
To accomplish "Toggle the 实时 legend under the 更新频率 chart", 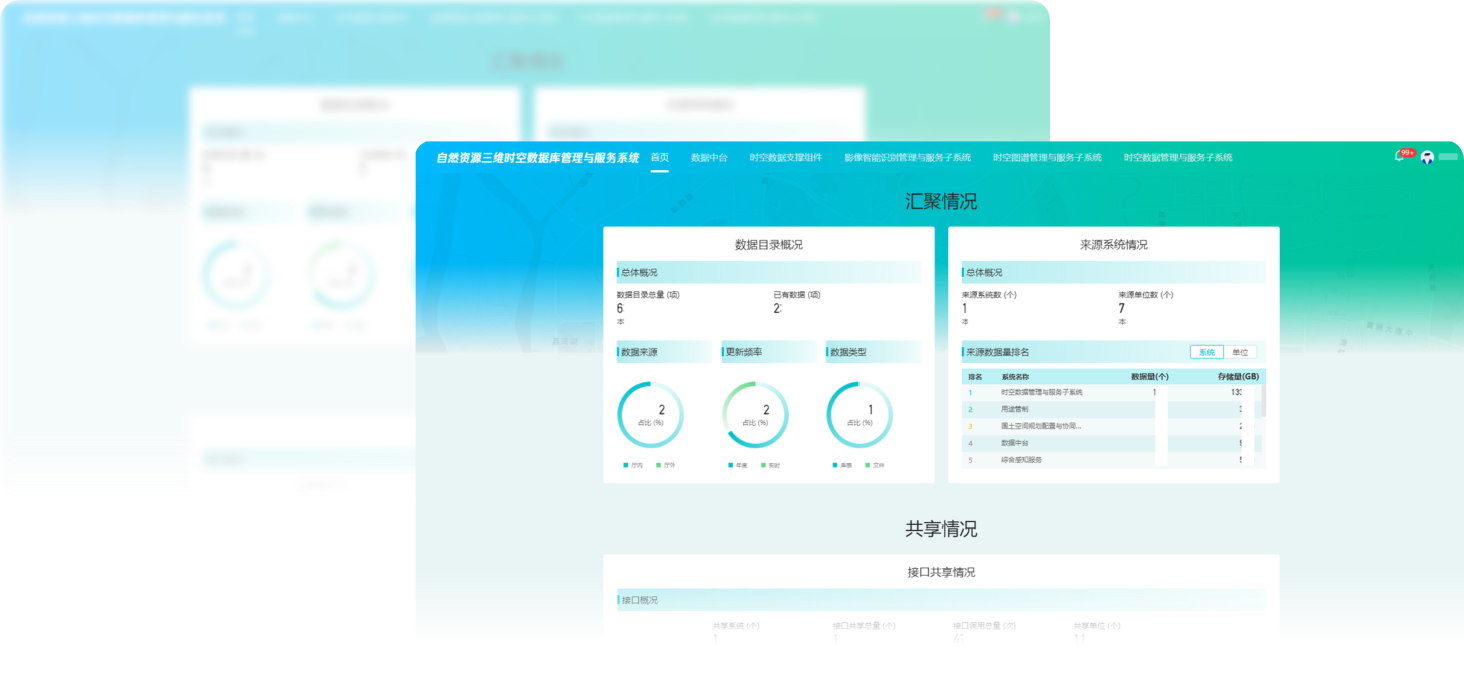I will click(773, 464).
